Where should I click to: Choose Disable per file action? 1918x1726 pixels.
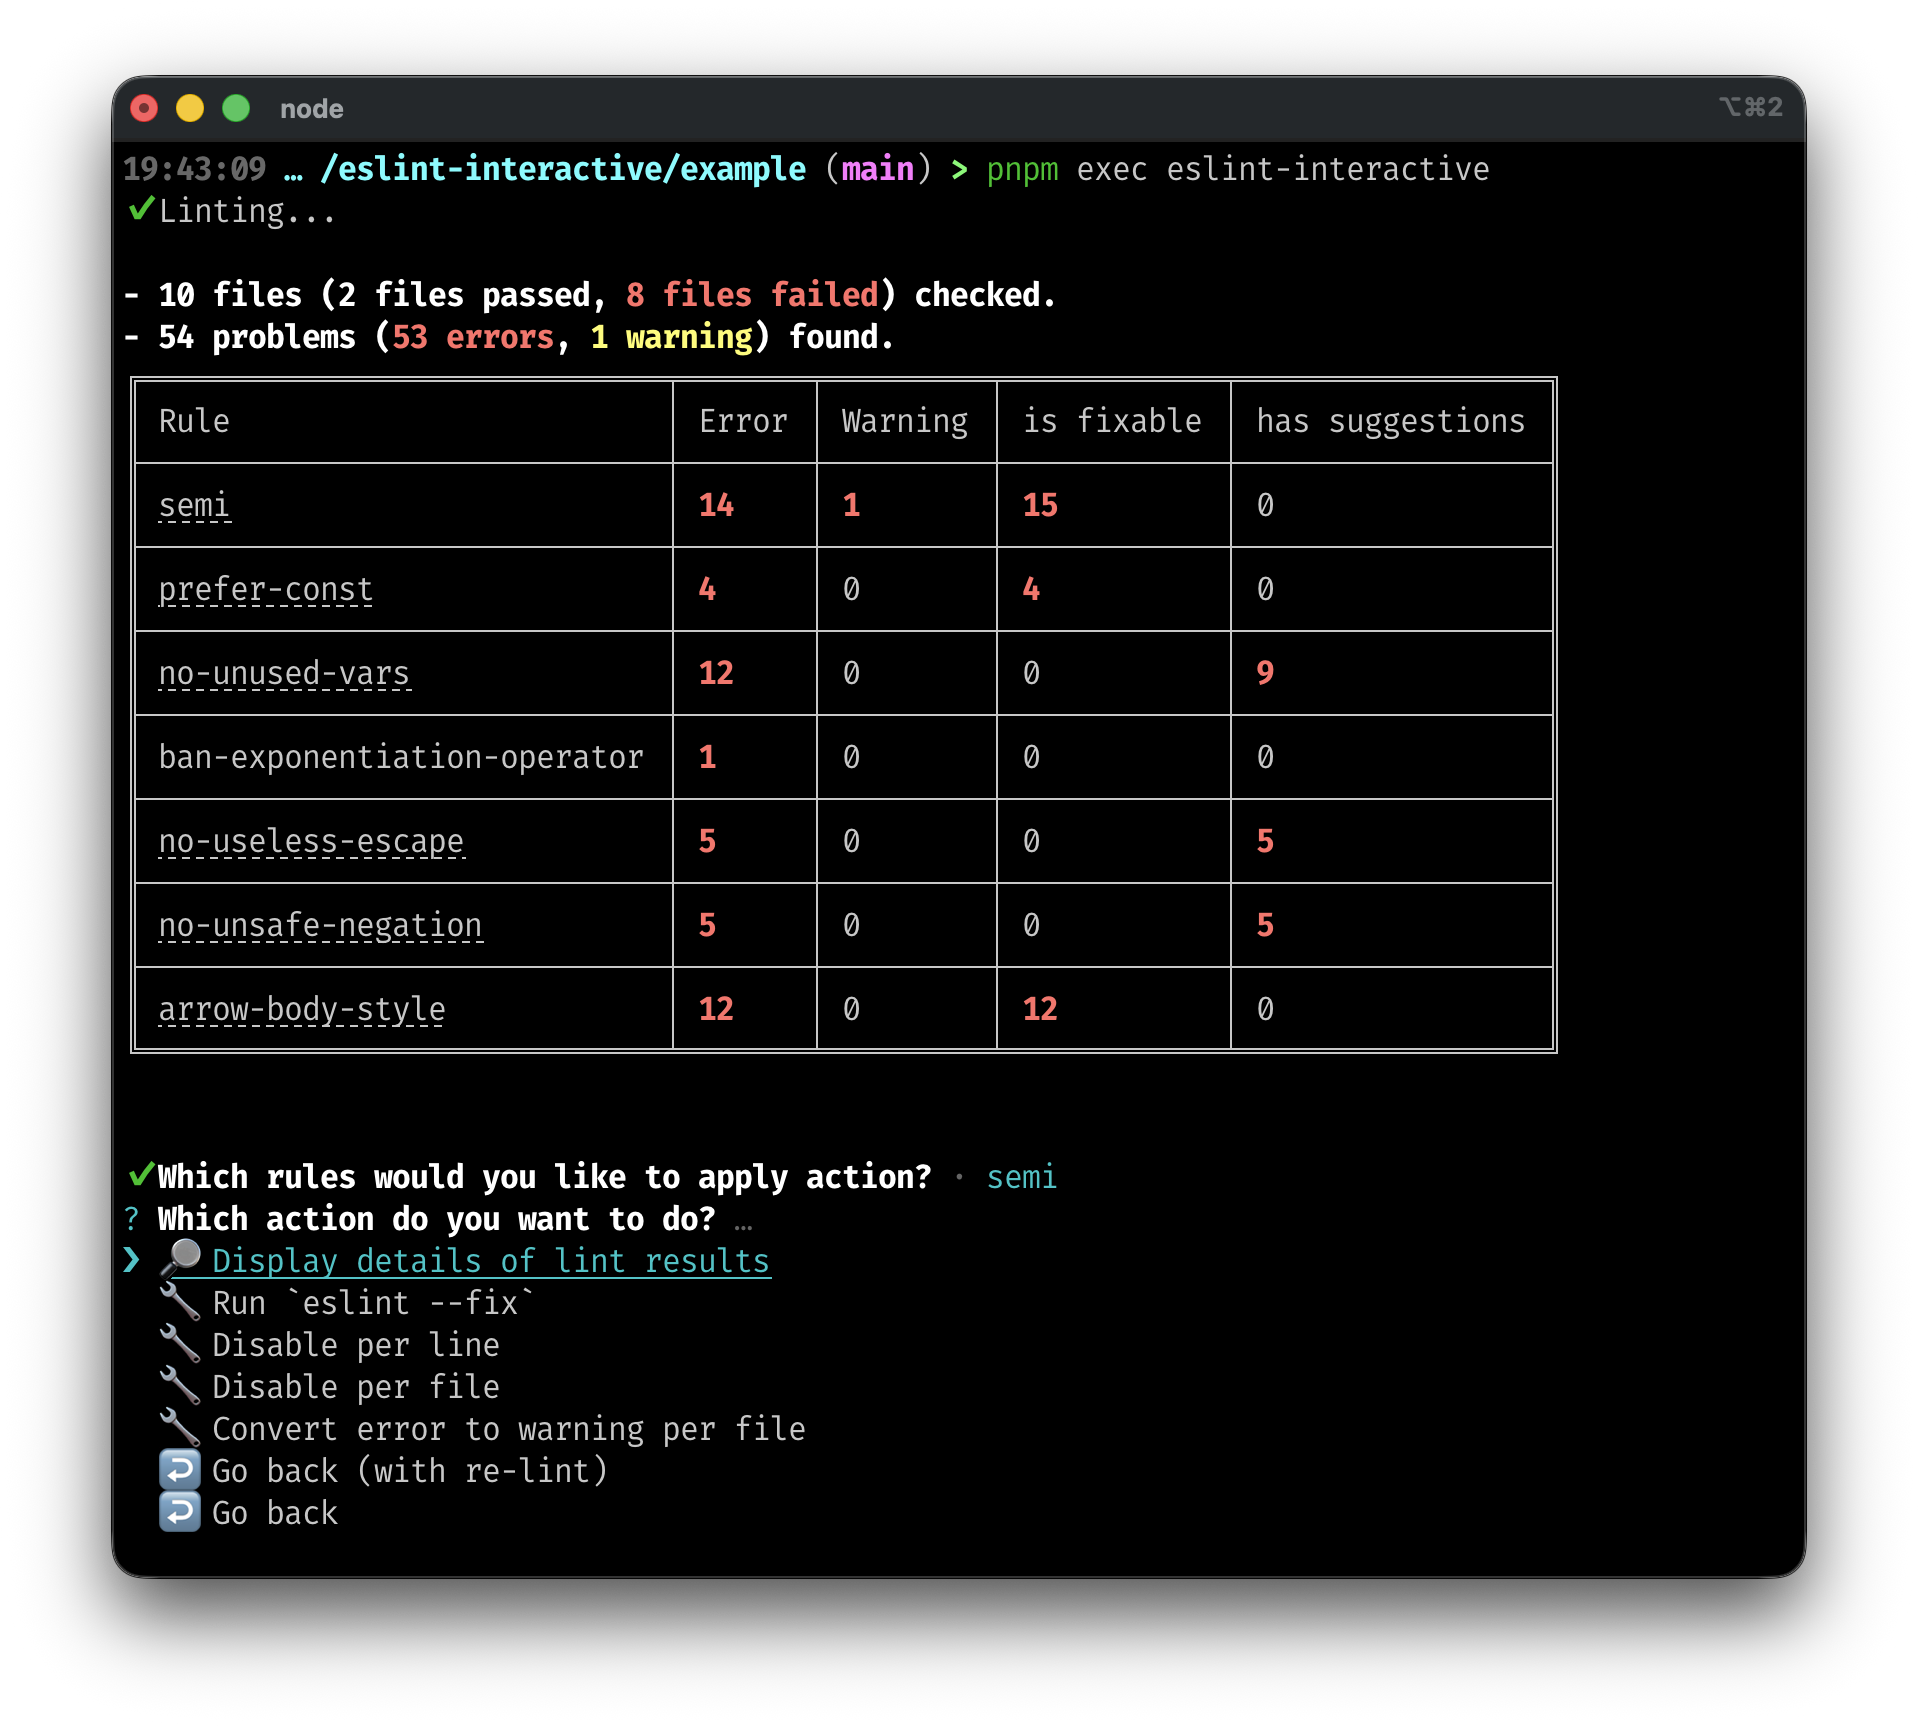point(356,1387)
